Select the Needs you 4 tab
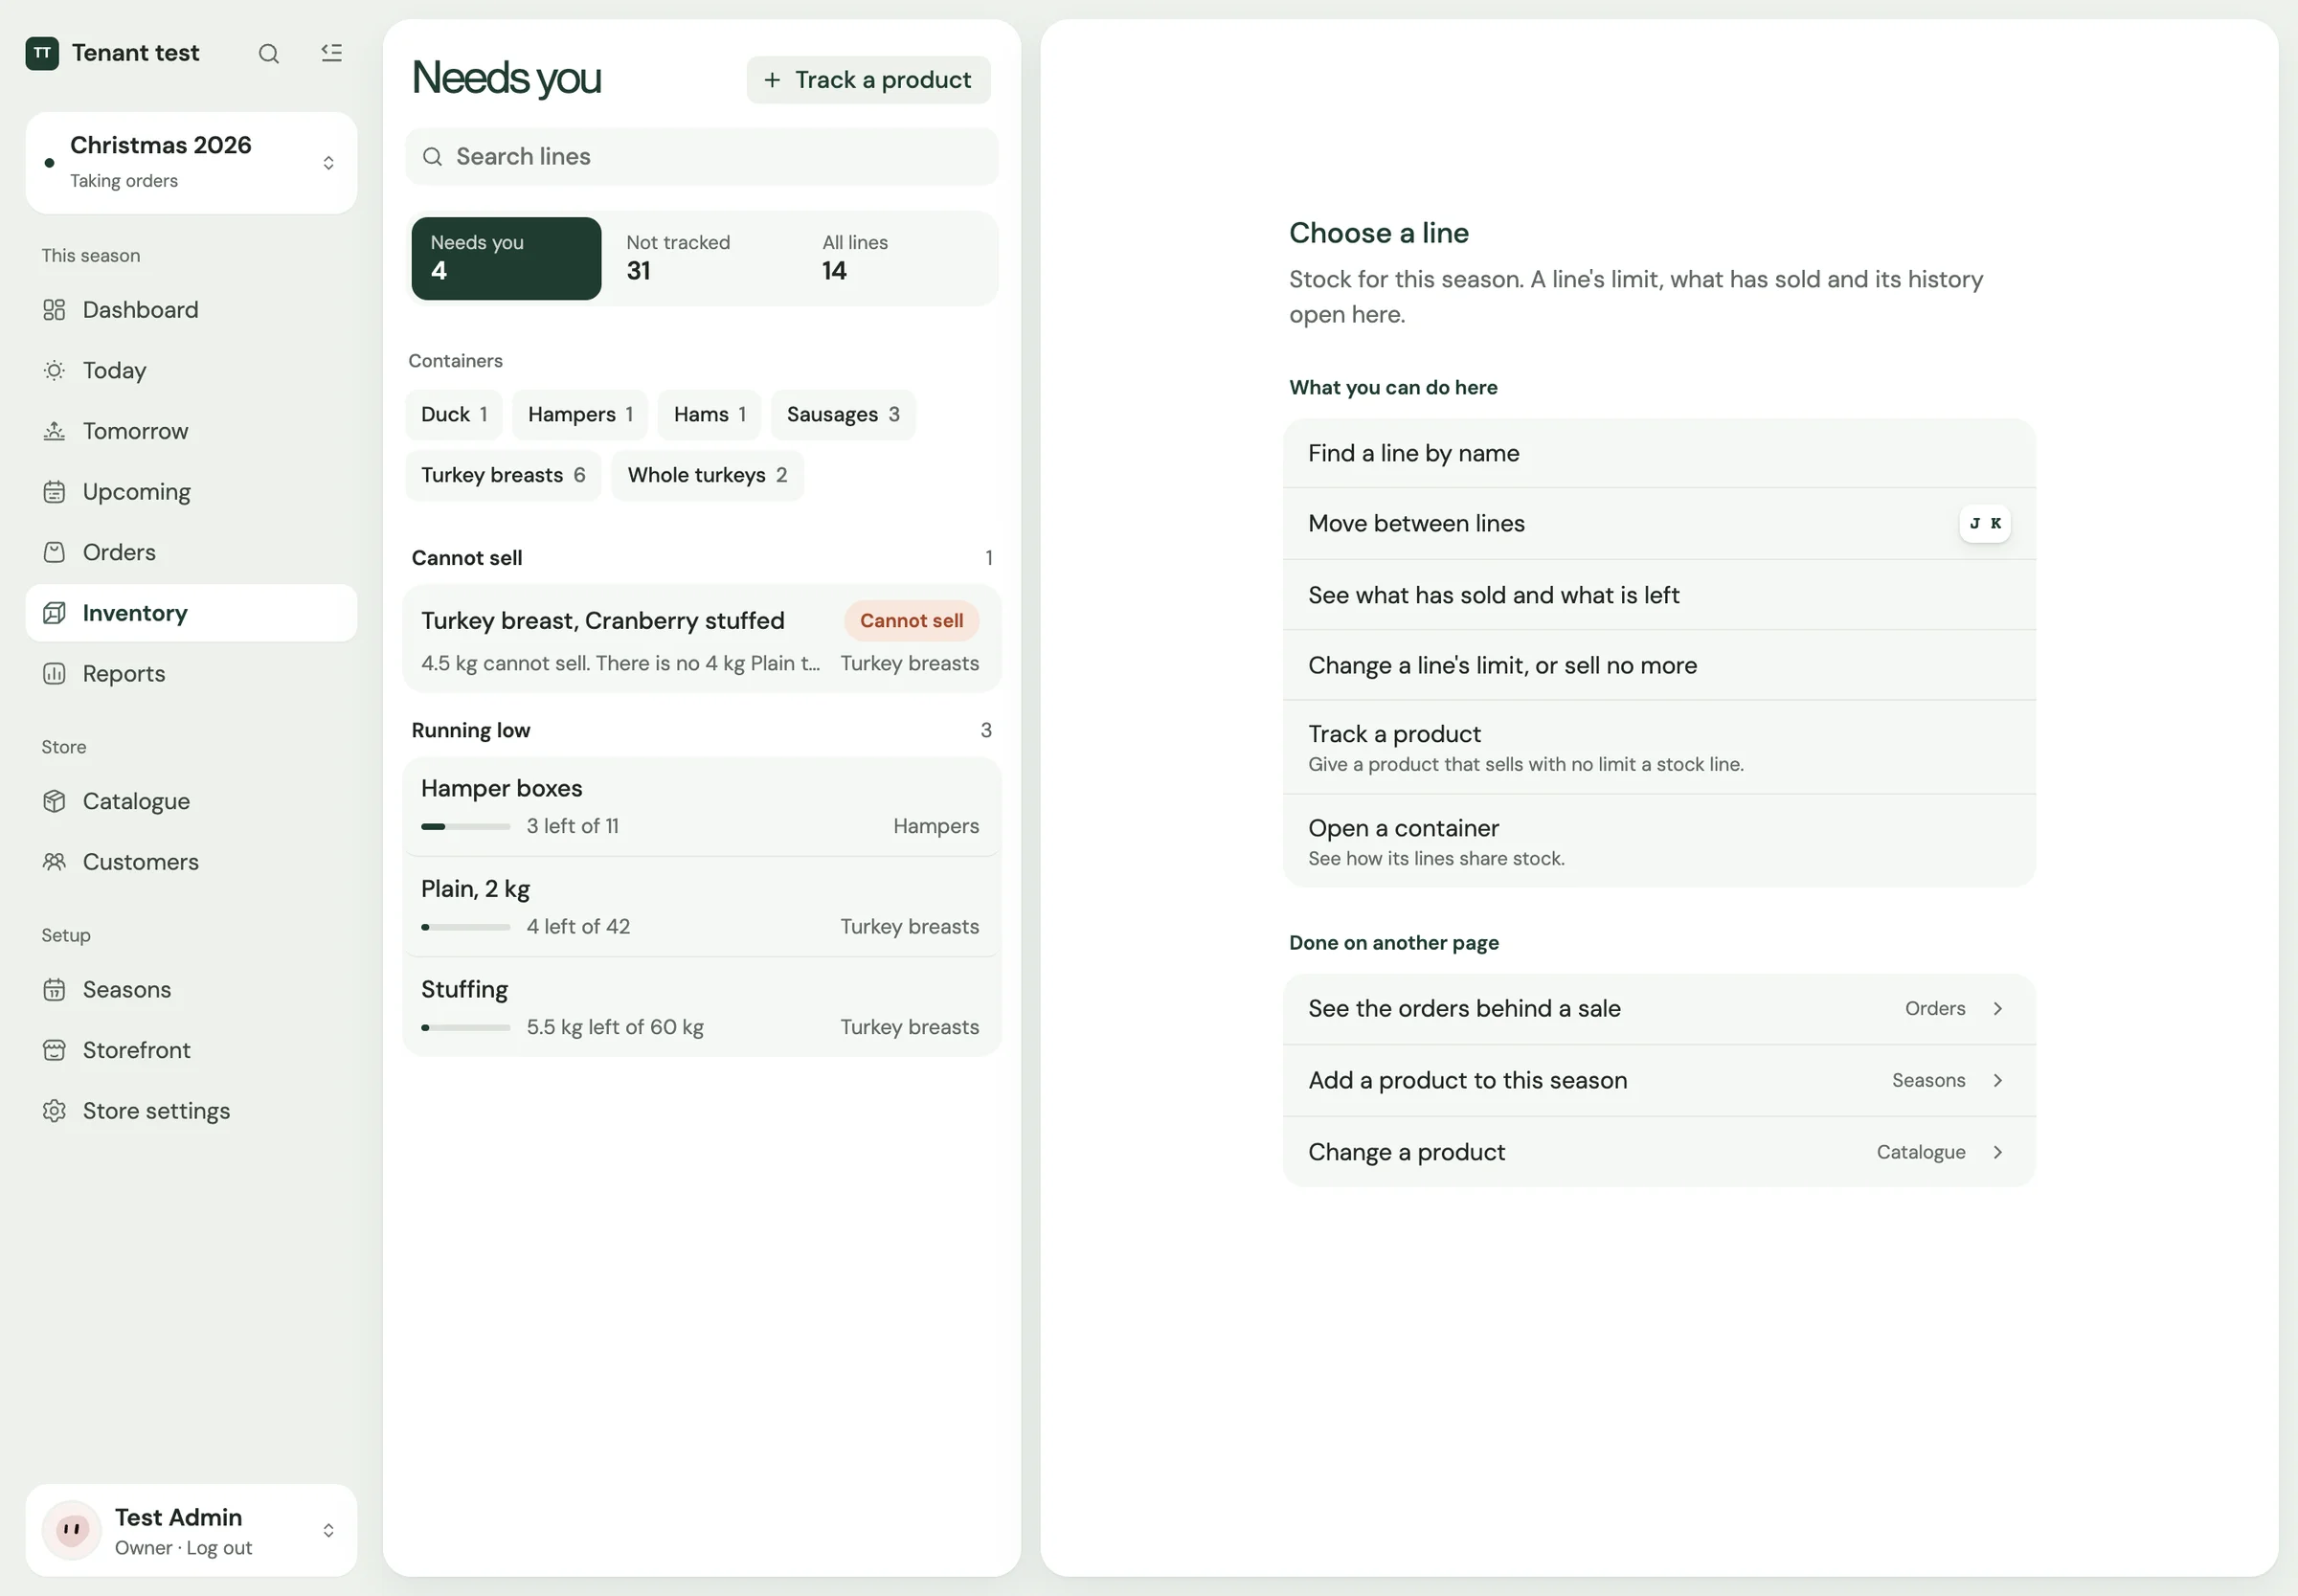The height and width of the screenshot is (1596, 2298). (506, 259)
